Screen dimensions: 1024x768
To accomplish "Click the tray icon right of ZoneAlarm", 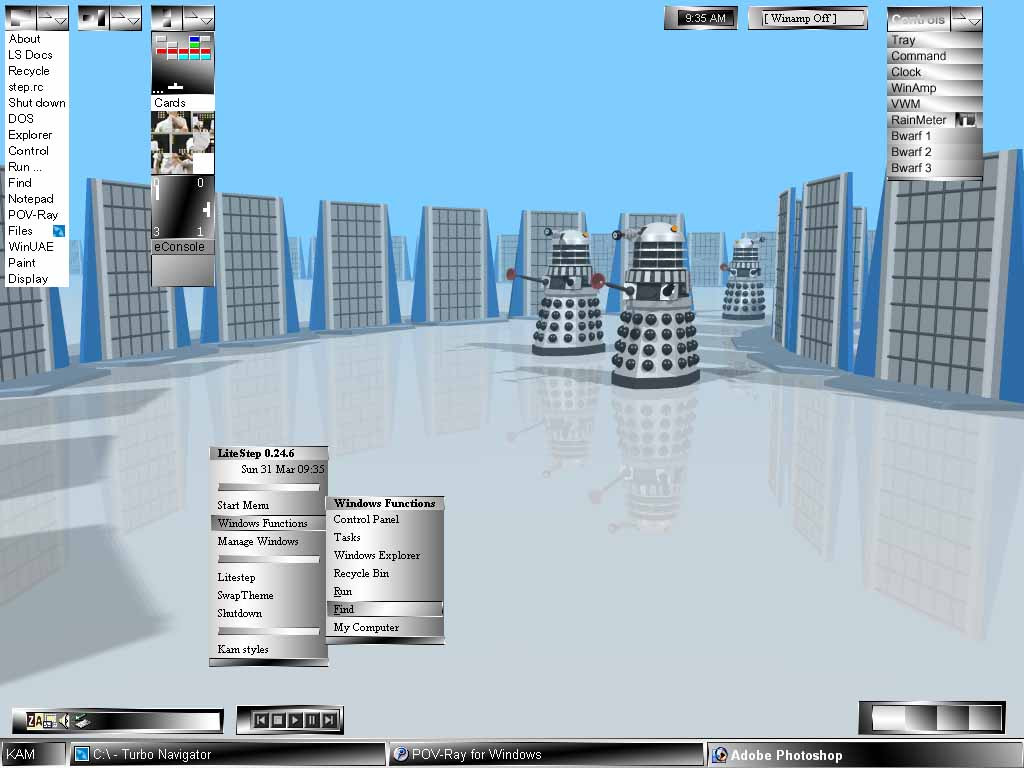I will [x=50, y=721].
